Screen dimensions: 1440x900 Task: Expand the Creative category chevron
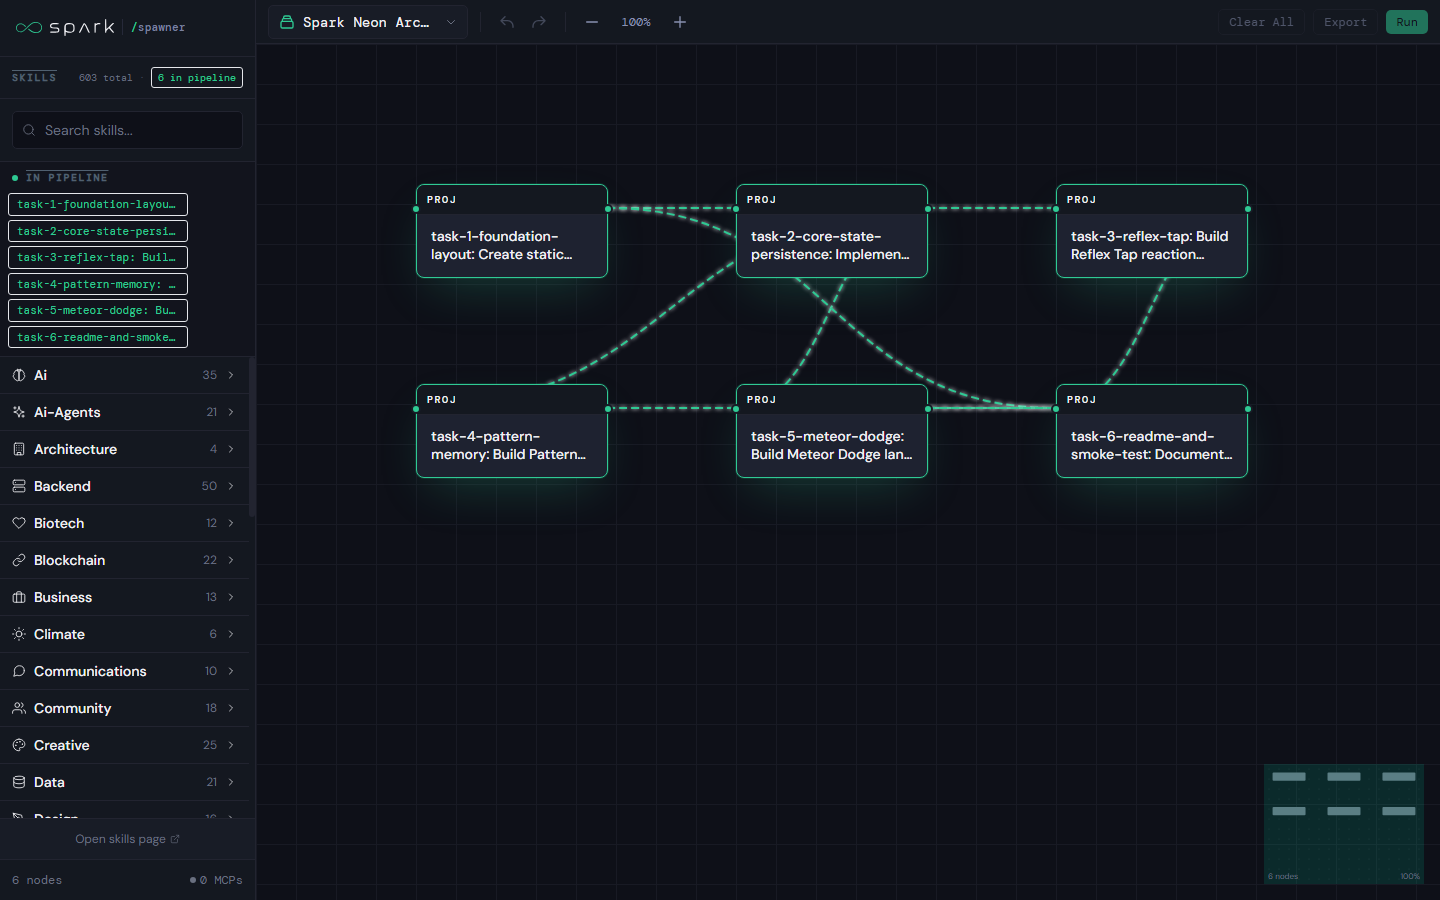click(231, 745)
